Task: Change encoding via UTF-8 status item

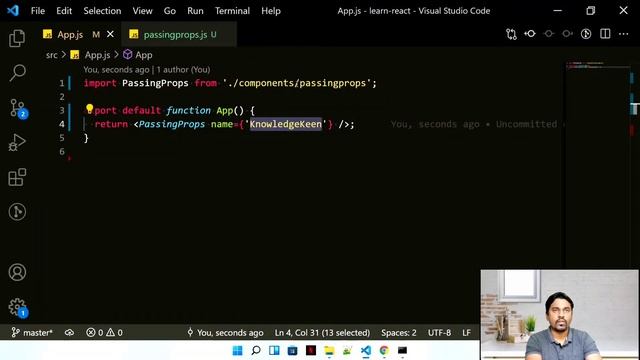Action: tap(439, 333)
